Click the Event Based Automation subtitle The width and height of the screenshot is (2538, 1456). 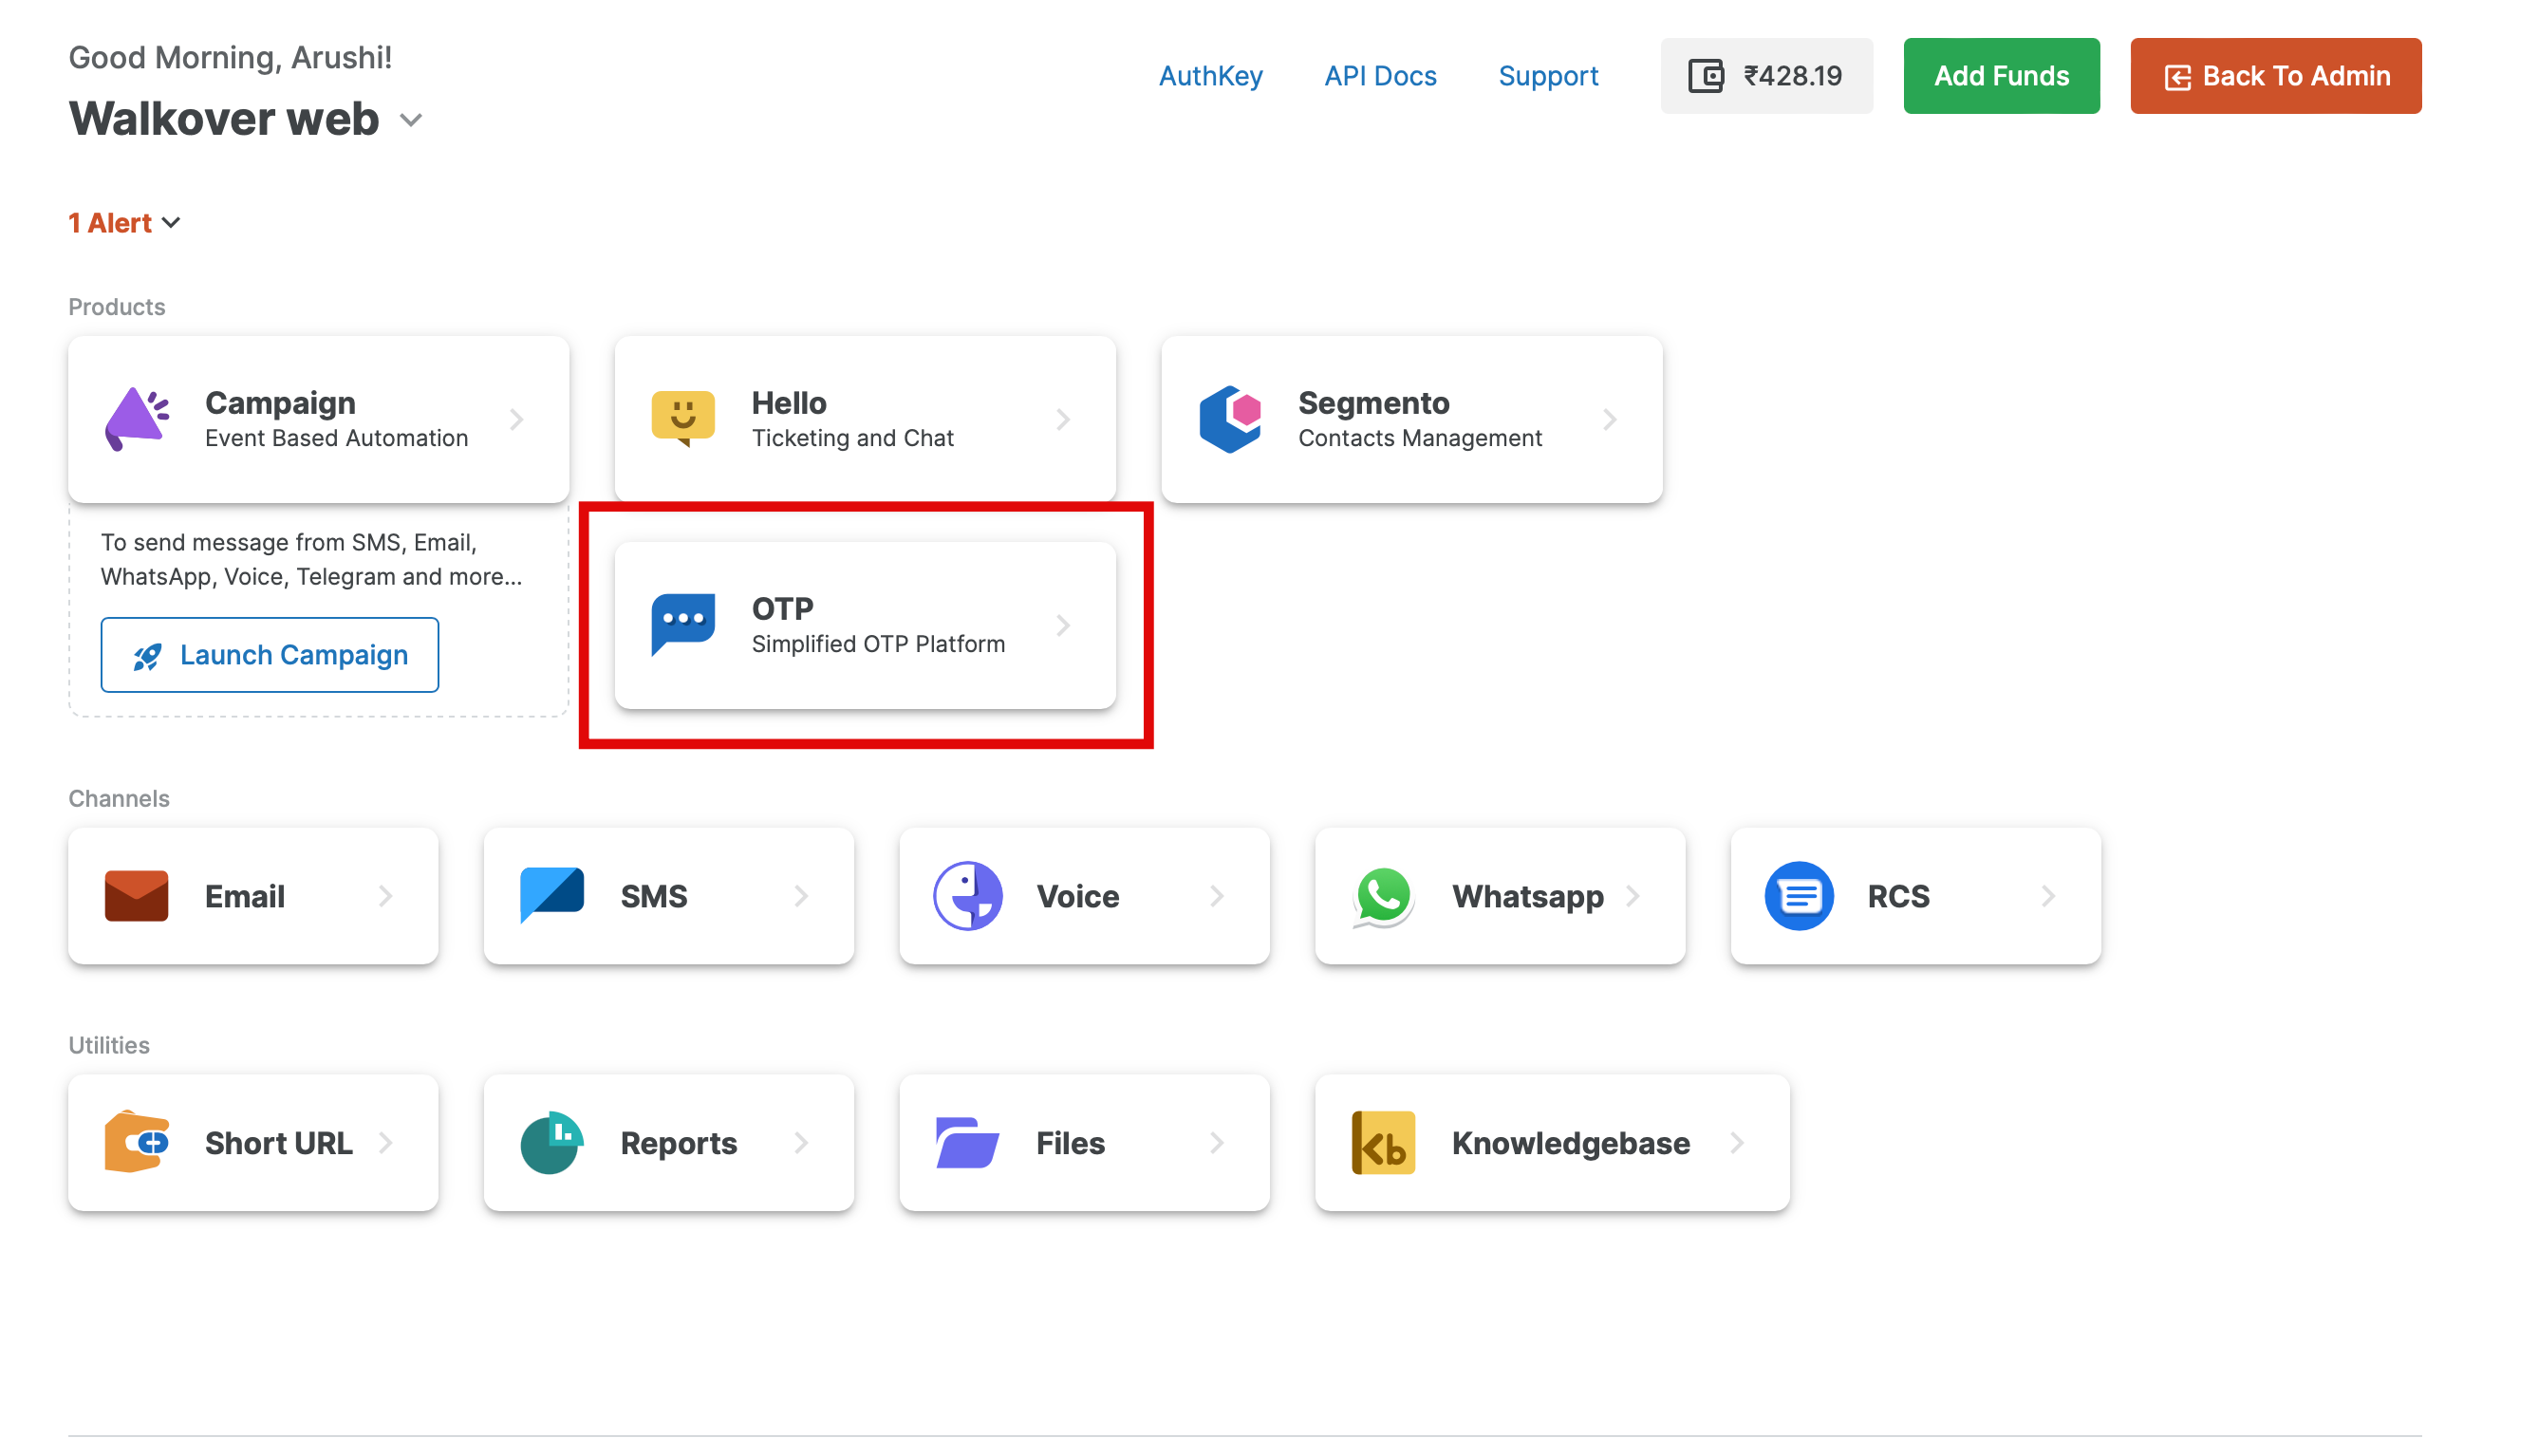click(x=336, y=438)
